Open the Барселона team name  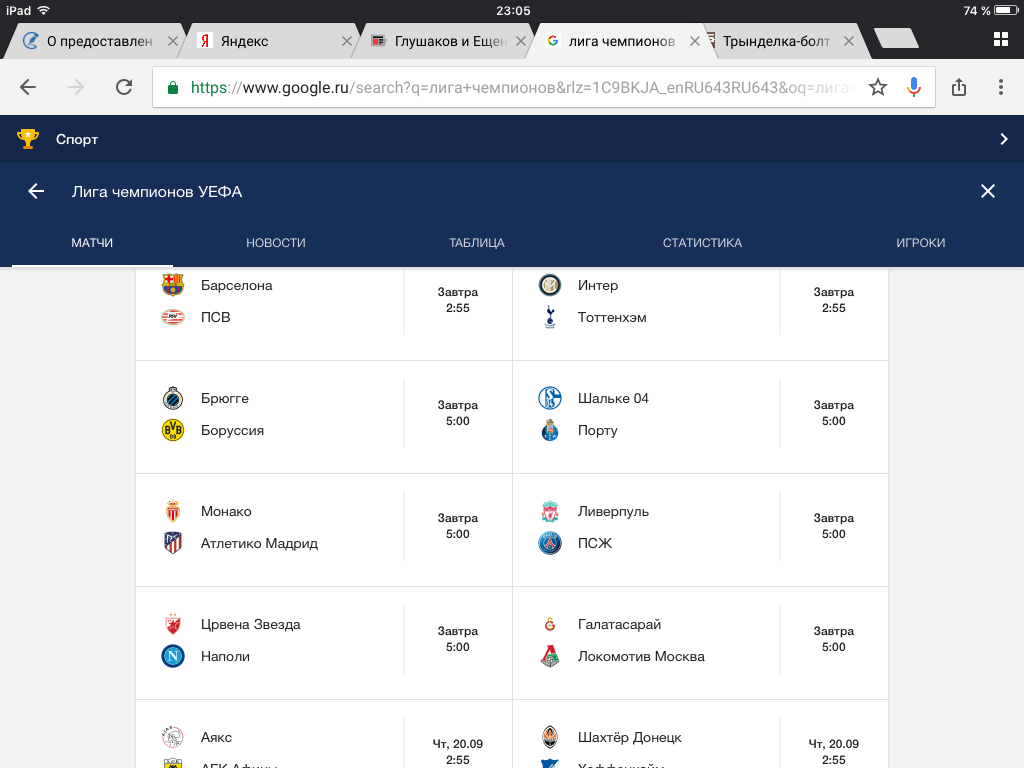236,285
